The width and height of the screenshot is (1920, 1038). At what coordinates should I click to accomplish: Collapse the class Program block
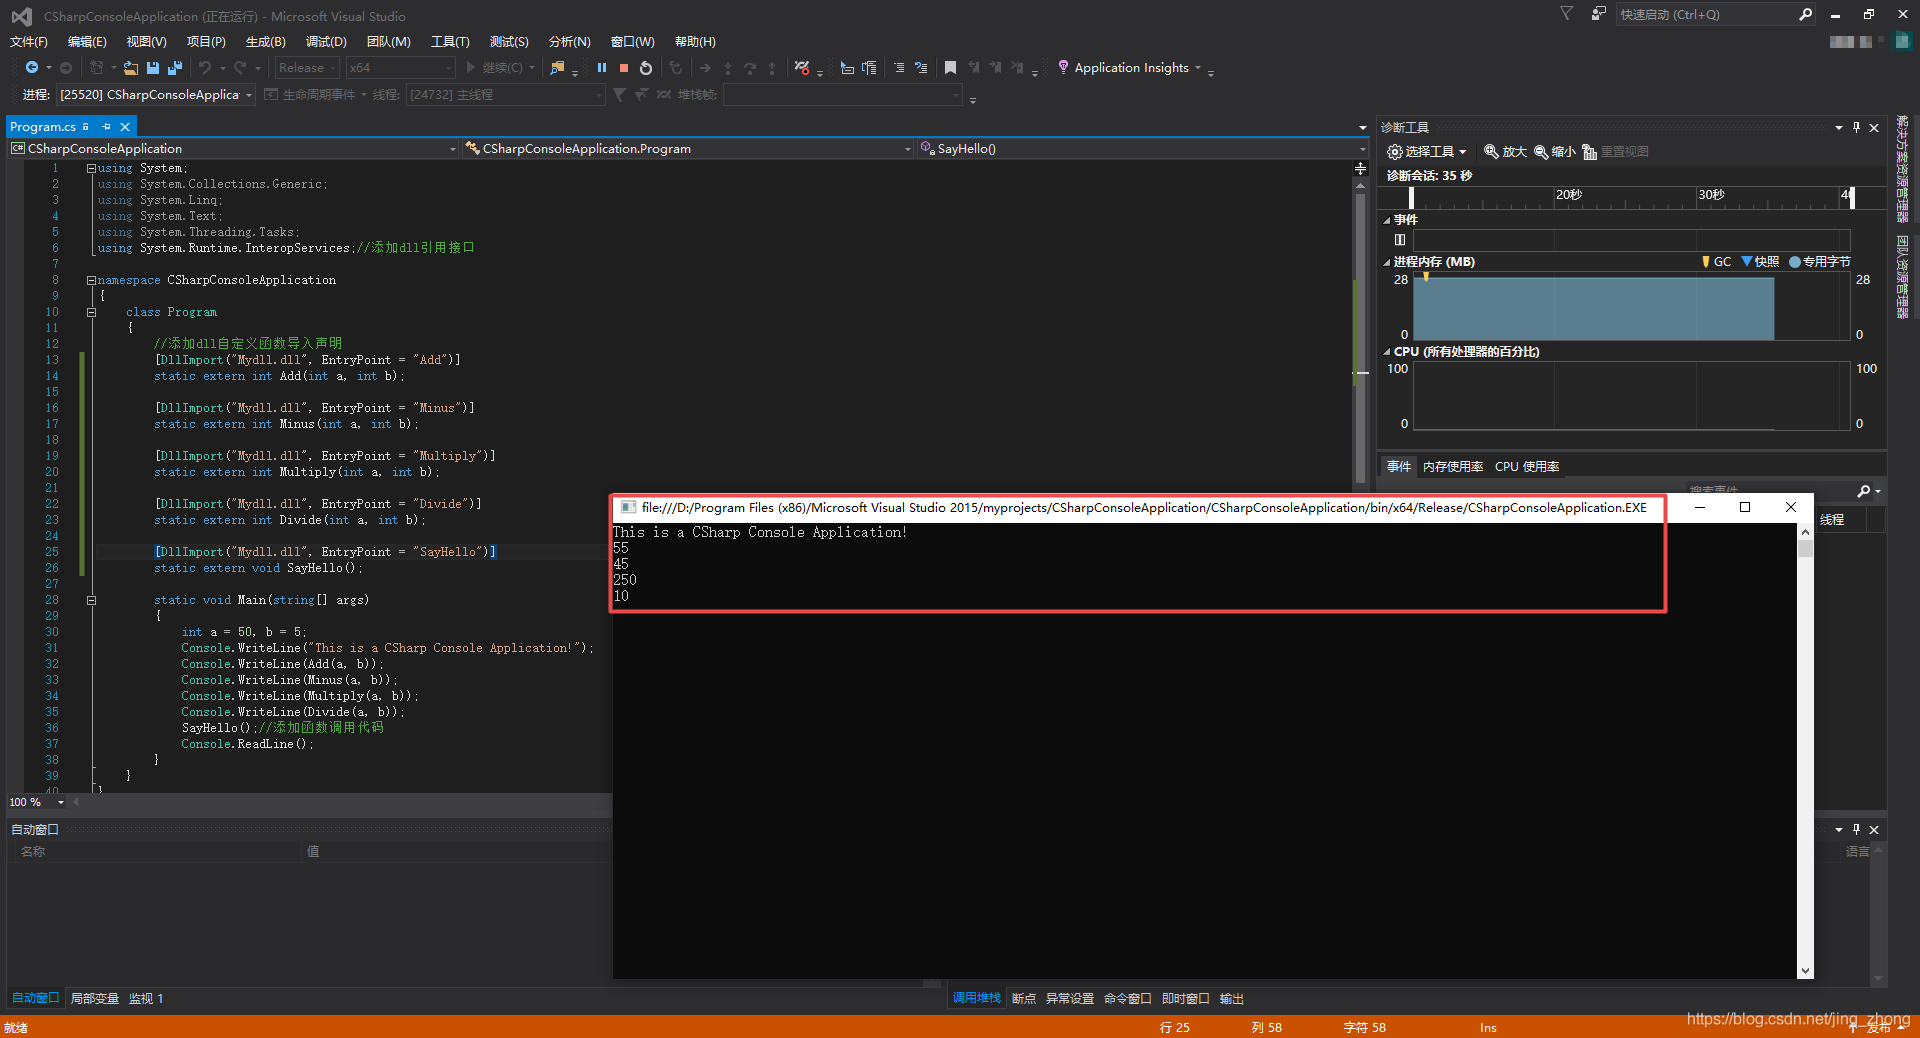click(91, 312)
